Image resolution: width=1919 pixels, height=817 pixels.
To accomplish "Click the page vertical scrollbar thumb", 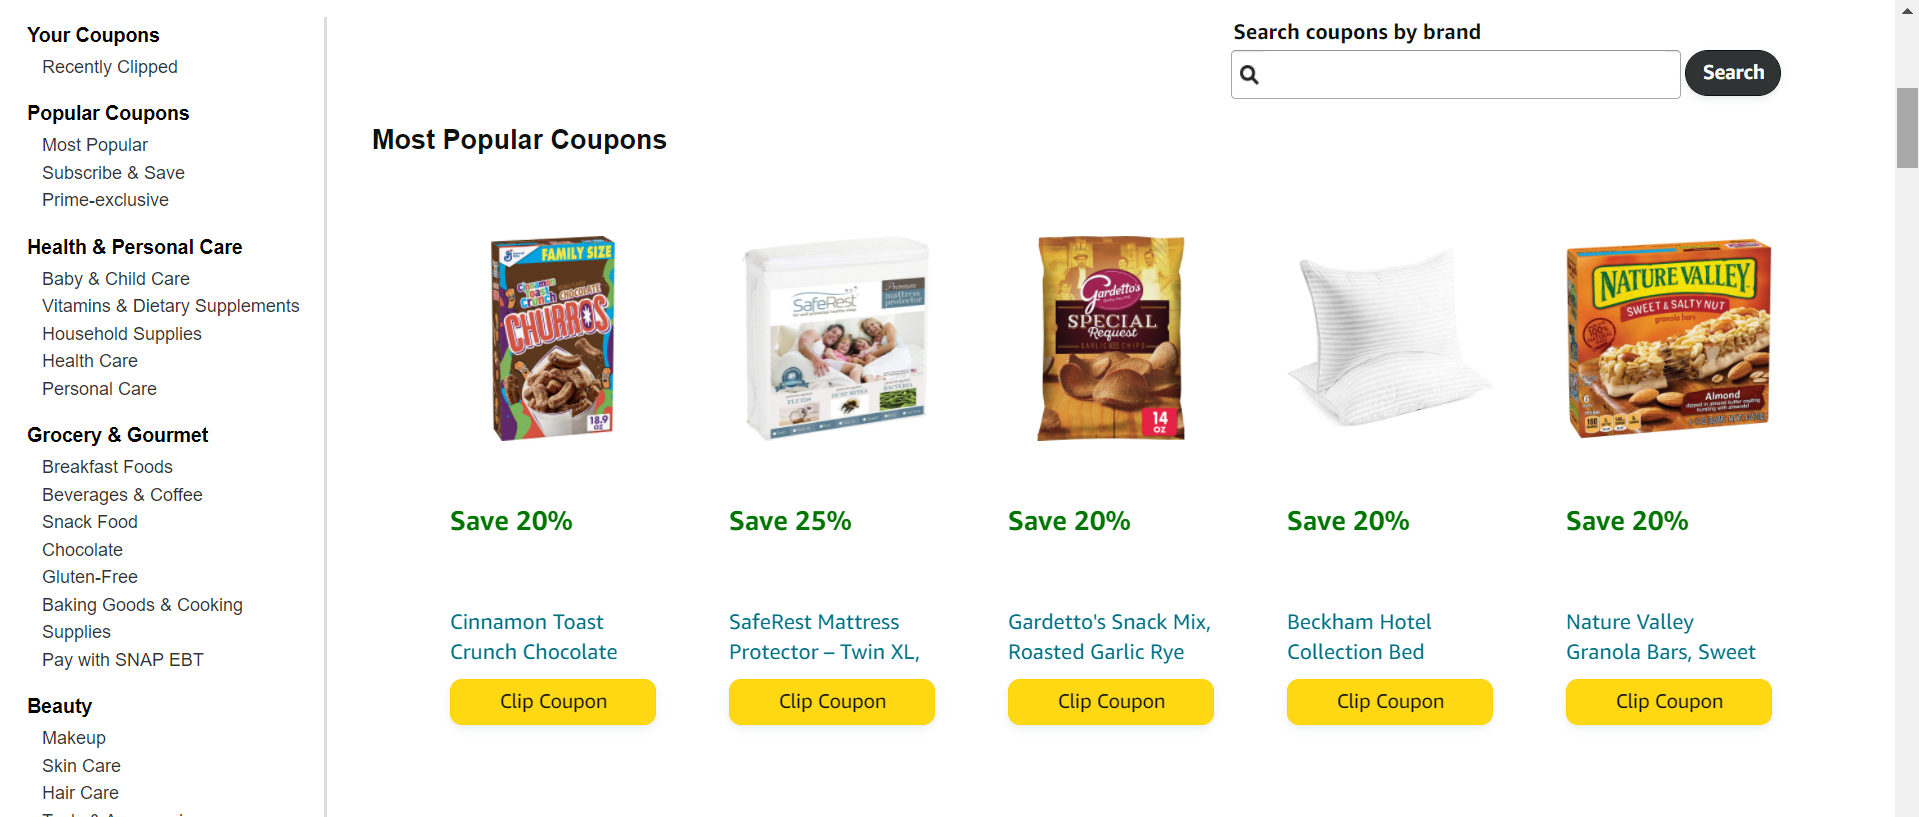I will tap(1907, 128).
